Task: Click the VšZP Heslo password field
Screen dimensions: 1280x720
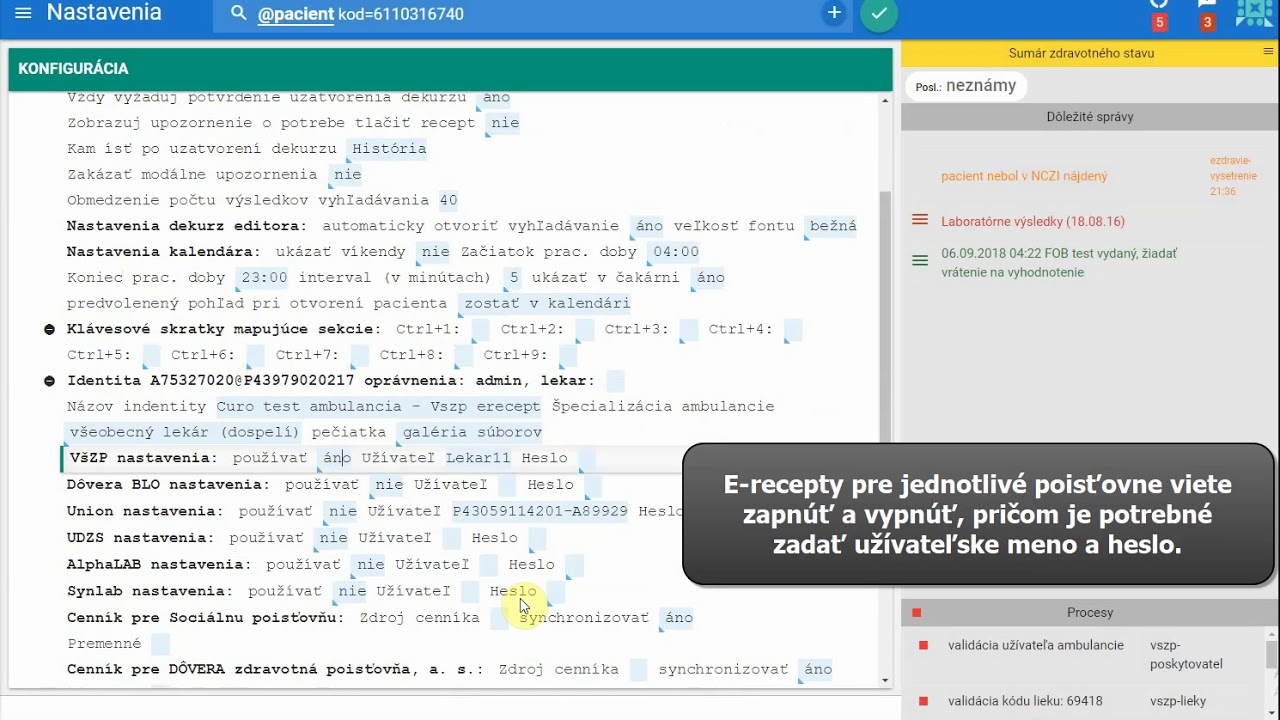Action: pyautogui.click(x=587, y=458)
